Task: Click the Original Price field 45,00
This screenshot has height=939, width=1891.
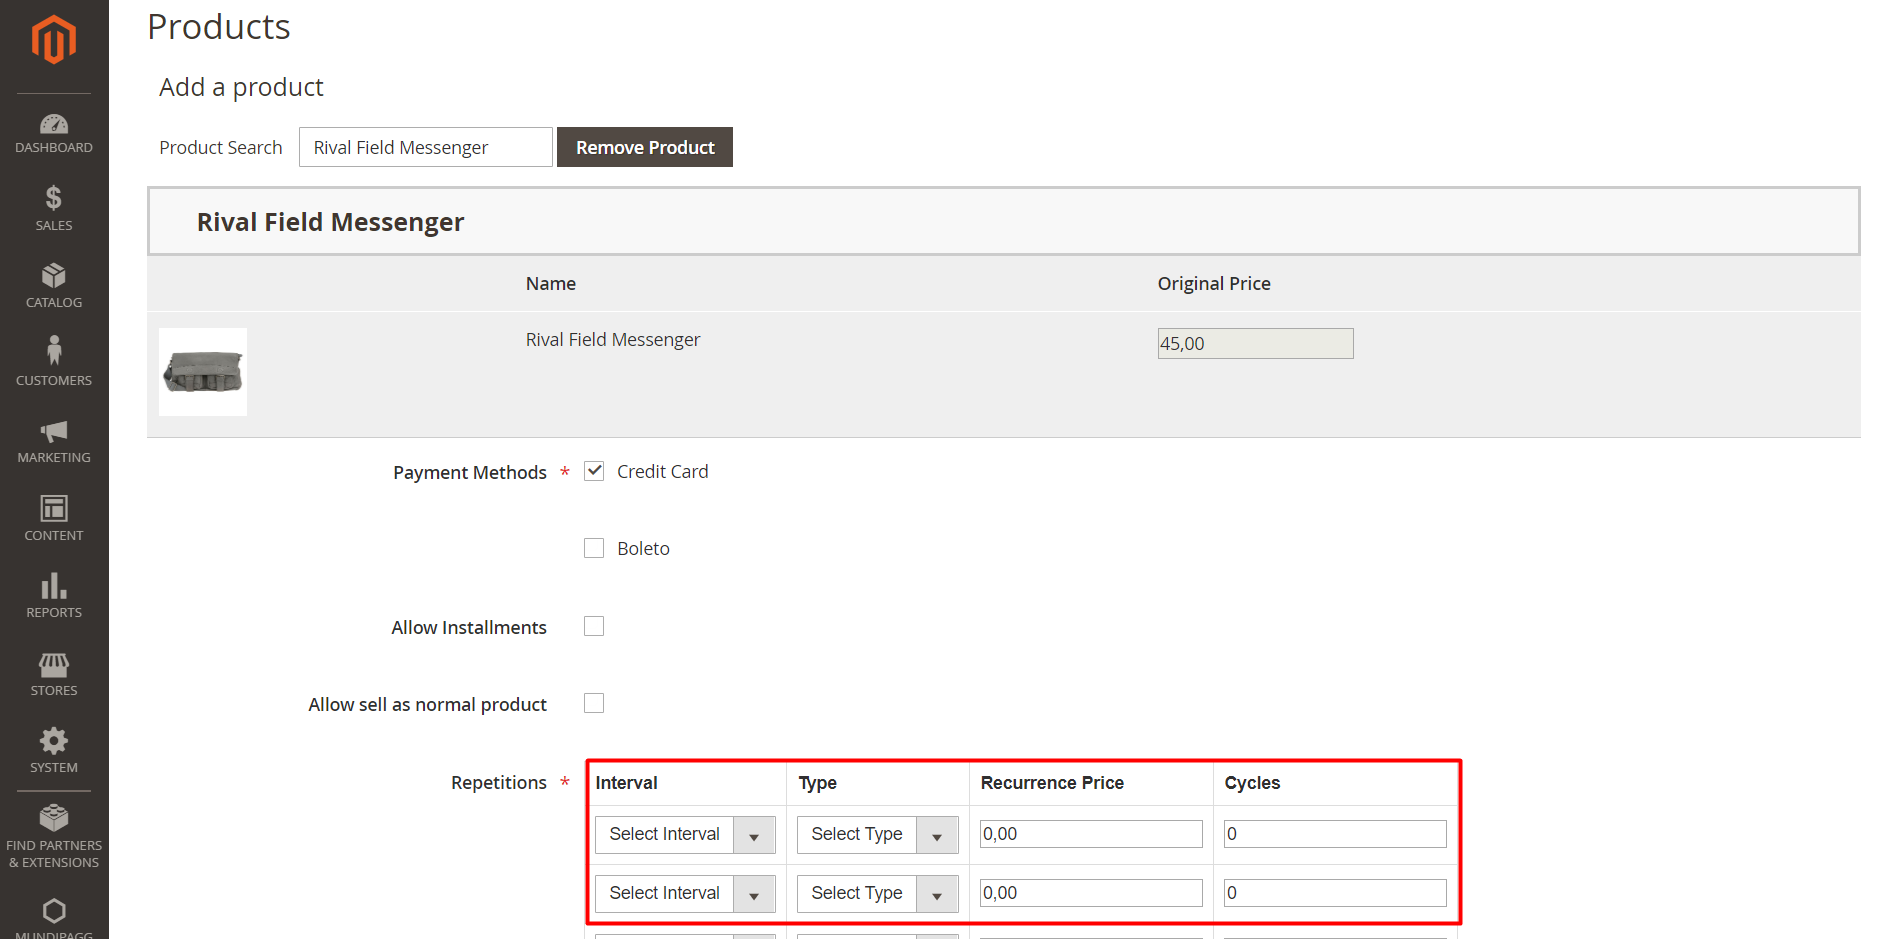Action: click(1255, 343)
